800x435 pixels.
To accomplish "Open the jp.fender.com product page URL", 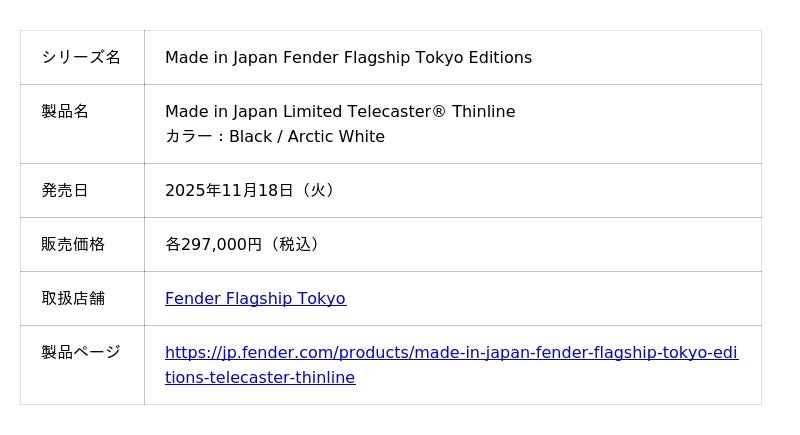I will [451, 352].
